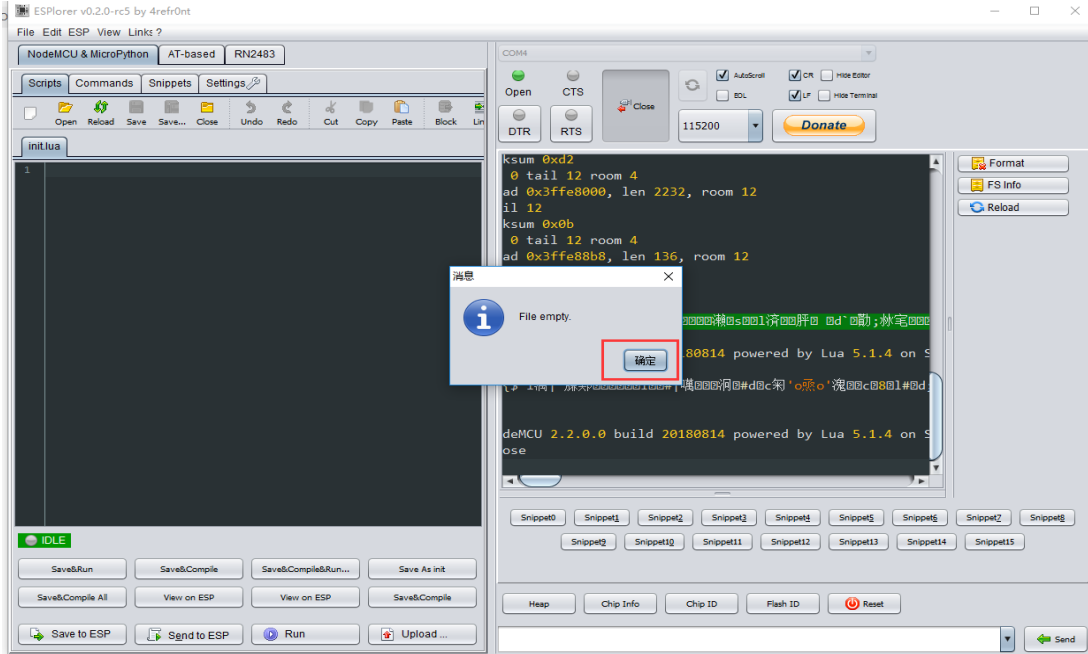Switch to the RN2483 tab
1088x654 pixels.
255,54
